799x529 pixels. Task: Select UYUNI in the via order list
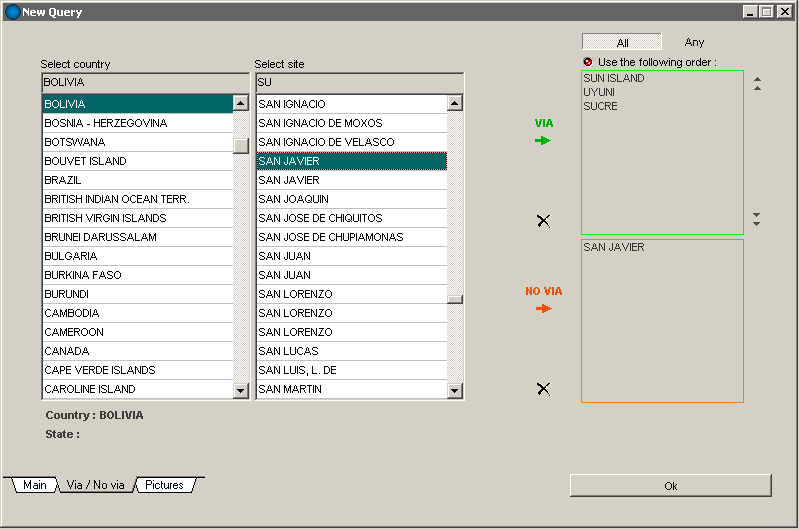tap(600, 92)
